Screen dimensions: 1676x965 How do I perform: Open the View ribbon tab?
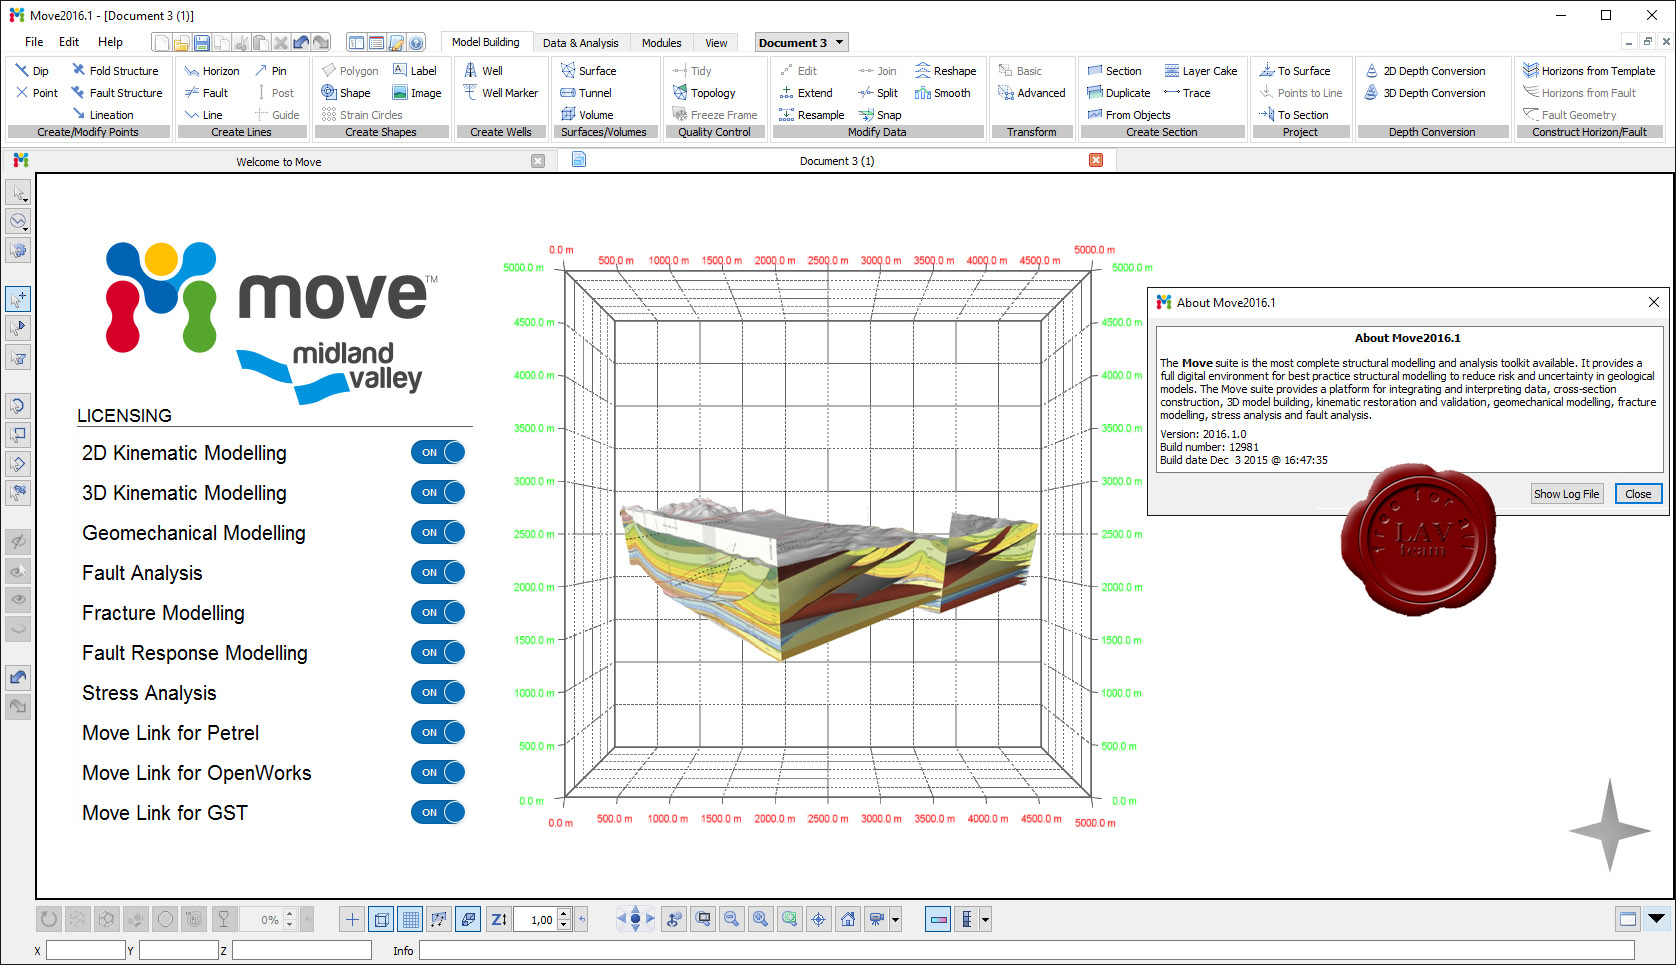[716, 43]
